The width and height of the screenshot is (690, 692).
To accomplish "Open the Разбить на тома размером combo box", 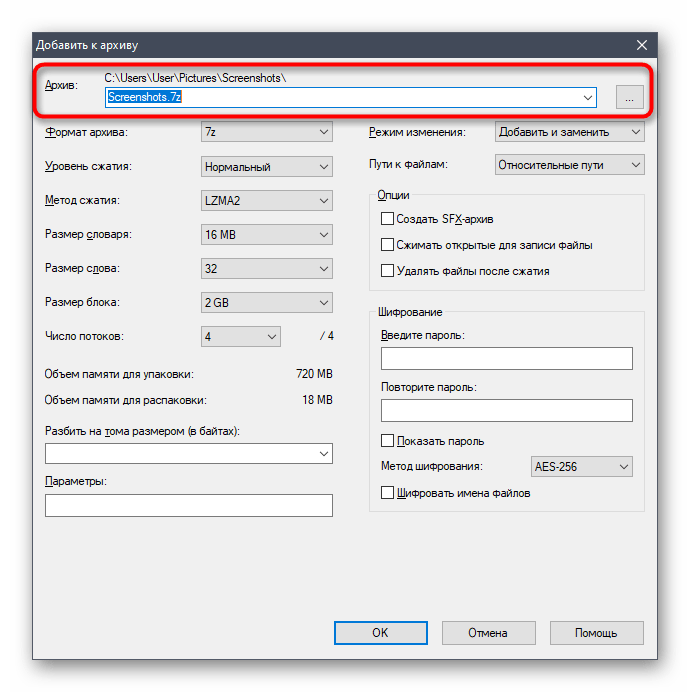I will [x=189, y=454].
